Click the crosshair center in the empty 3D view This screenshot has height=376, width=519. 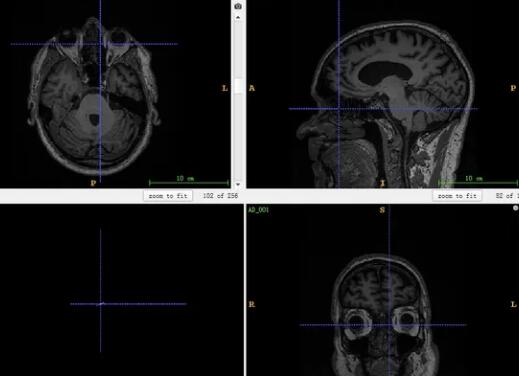(101, 304)
